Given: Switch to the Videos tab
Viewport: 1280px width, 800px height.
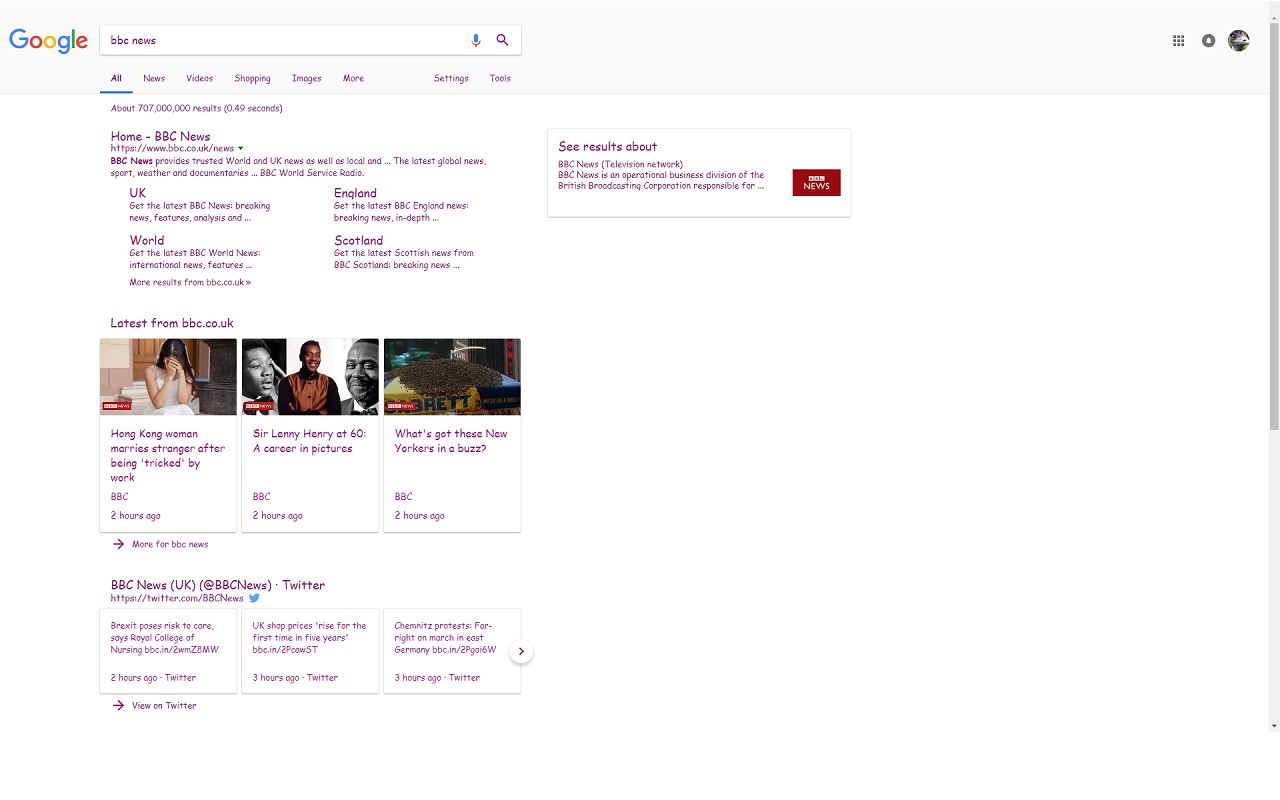Looking at the screenshot, I should click(x=199, y=78).
